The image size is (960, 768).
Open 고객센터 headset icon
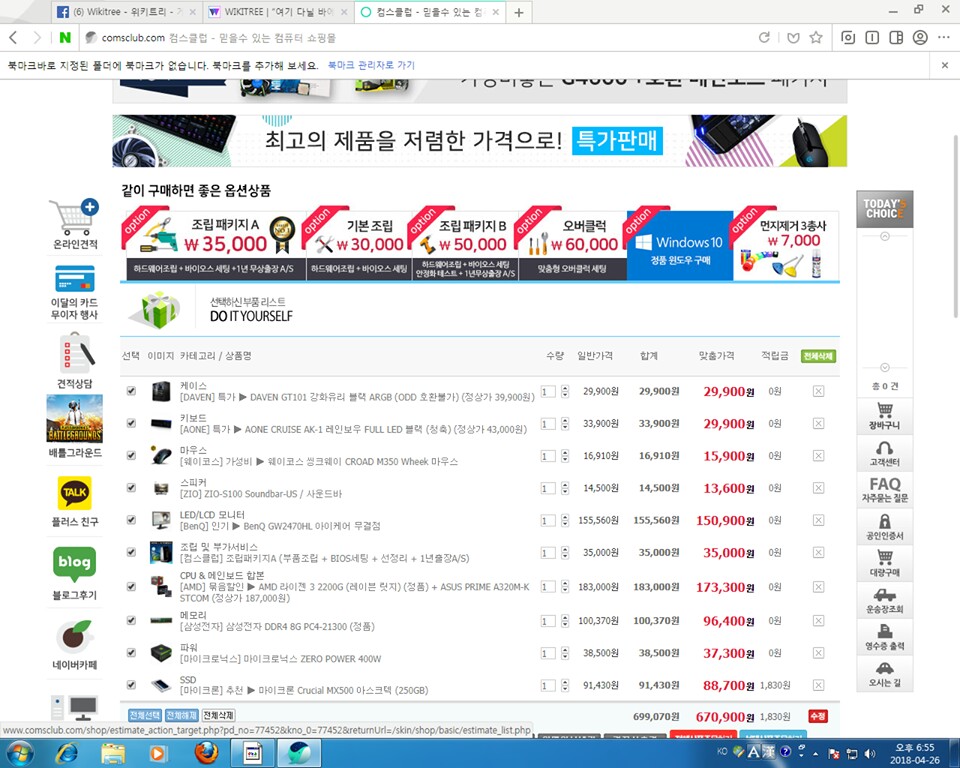[885, 453]
